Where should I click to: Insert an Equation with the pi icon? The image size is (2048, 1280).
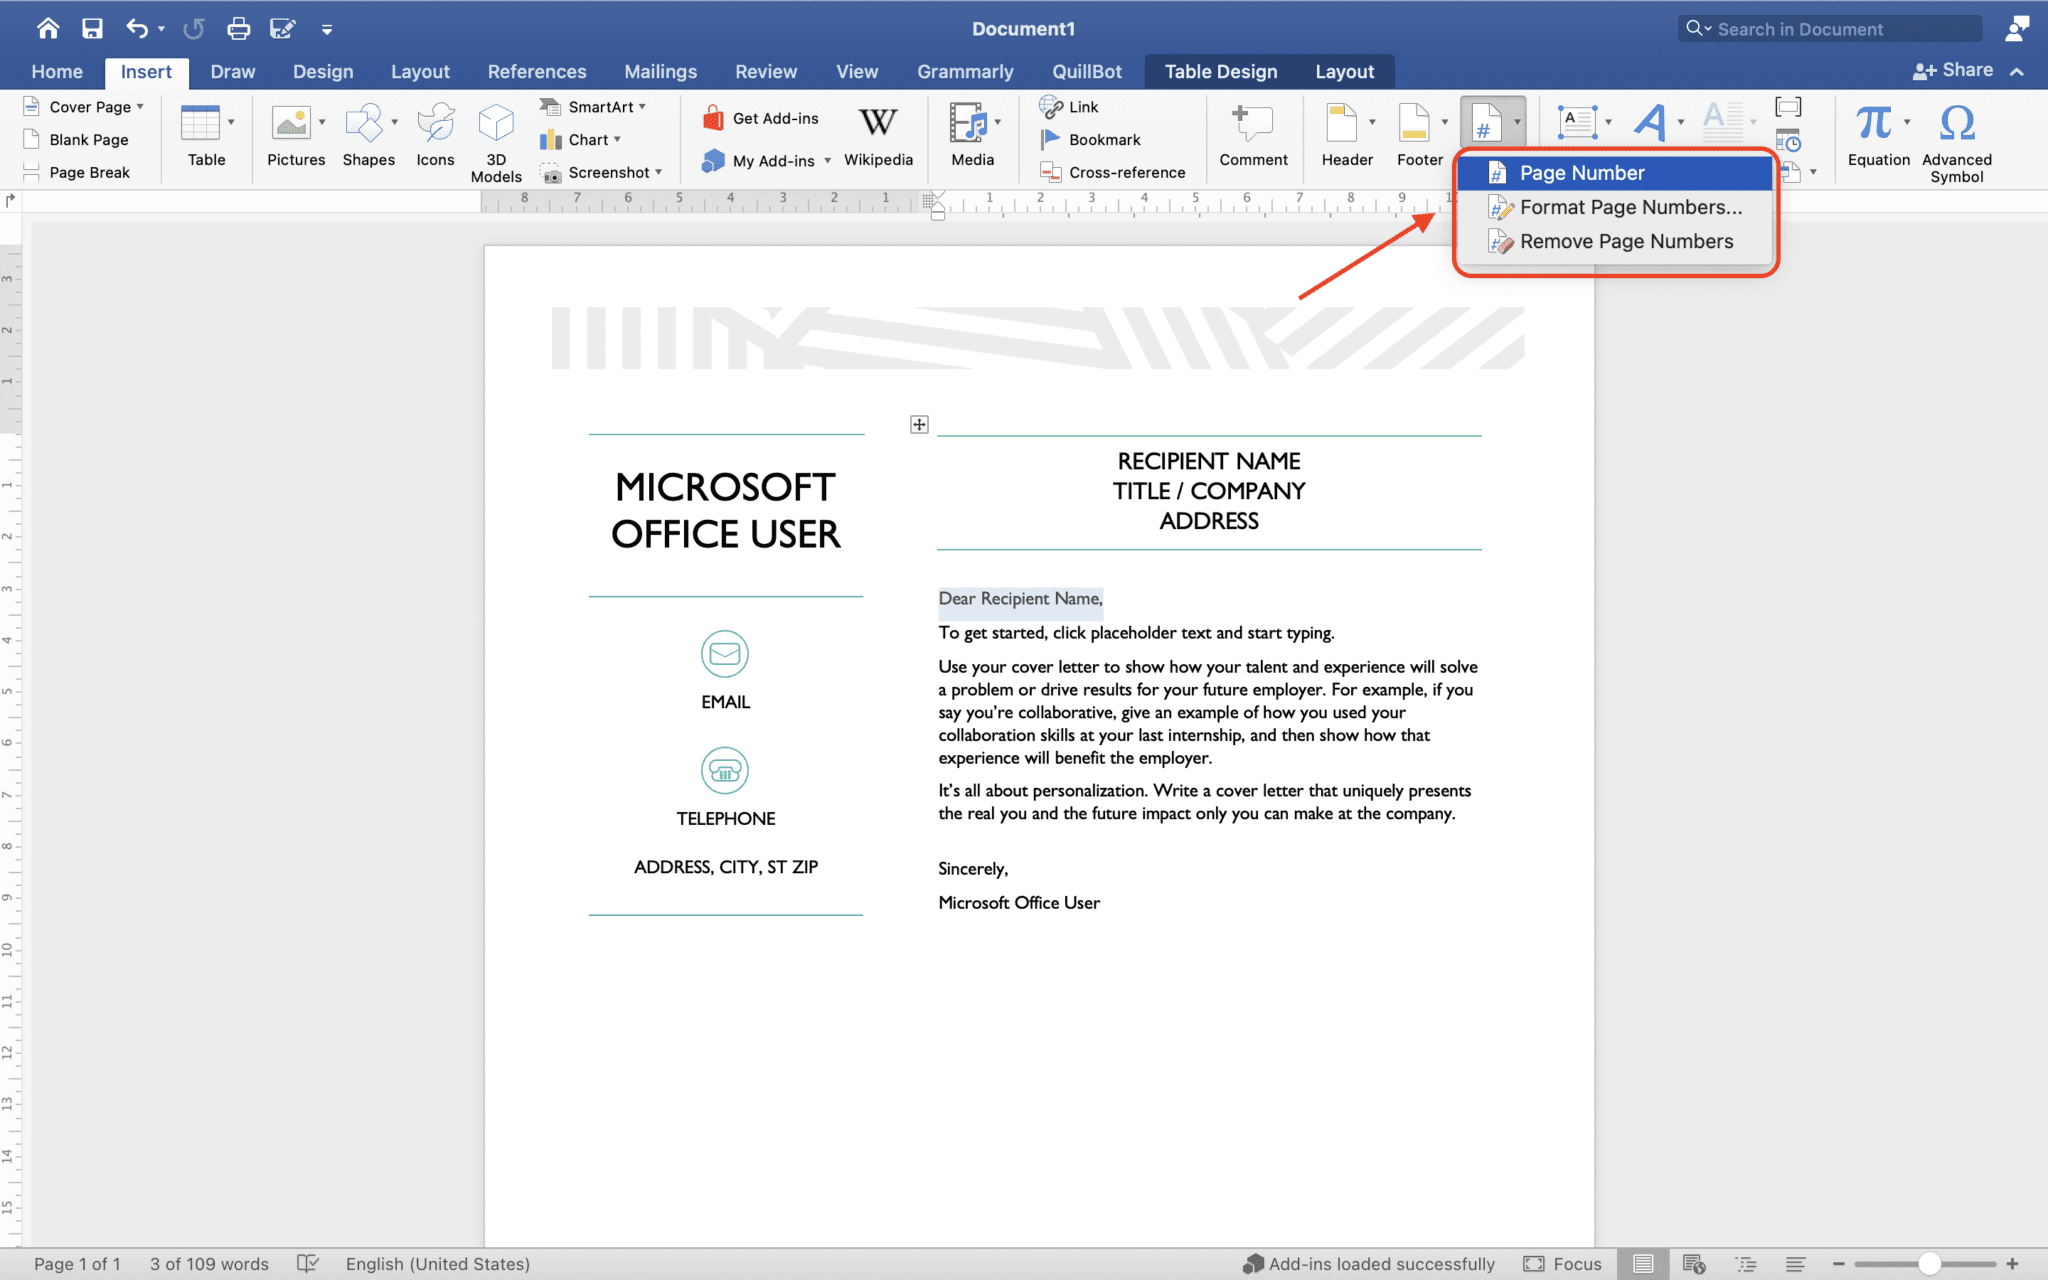point(1873,124)
